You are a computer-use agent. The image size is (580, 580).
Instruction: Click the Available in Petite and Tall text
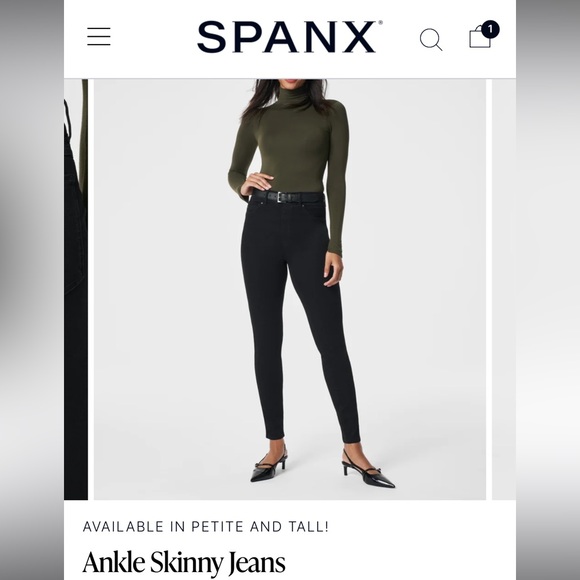pyautogui.click(x=206, y=526)
